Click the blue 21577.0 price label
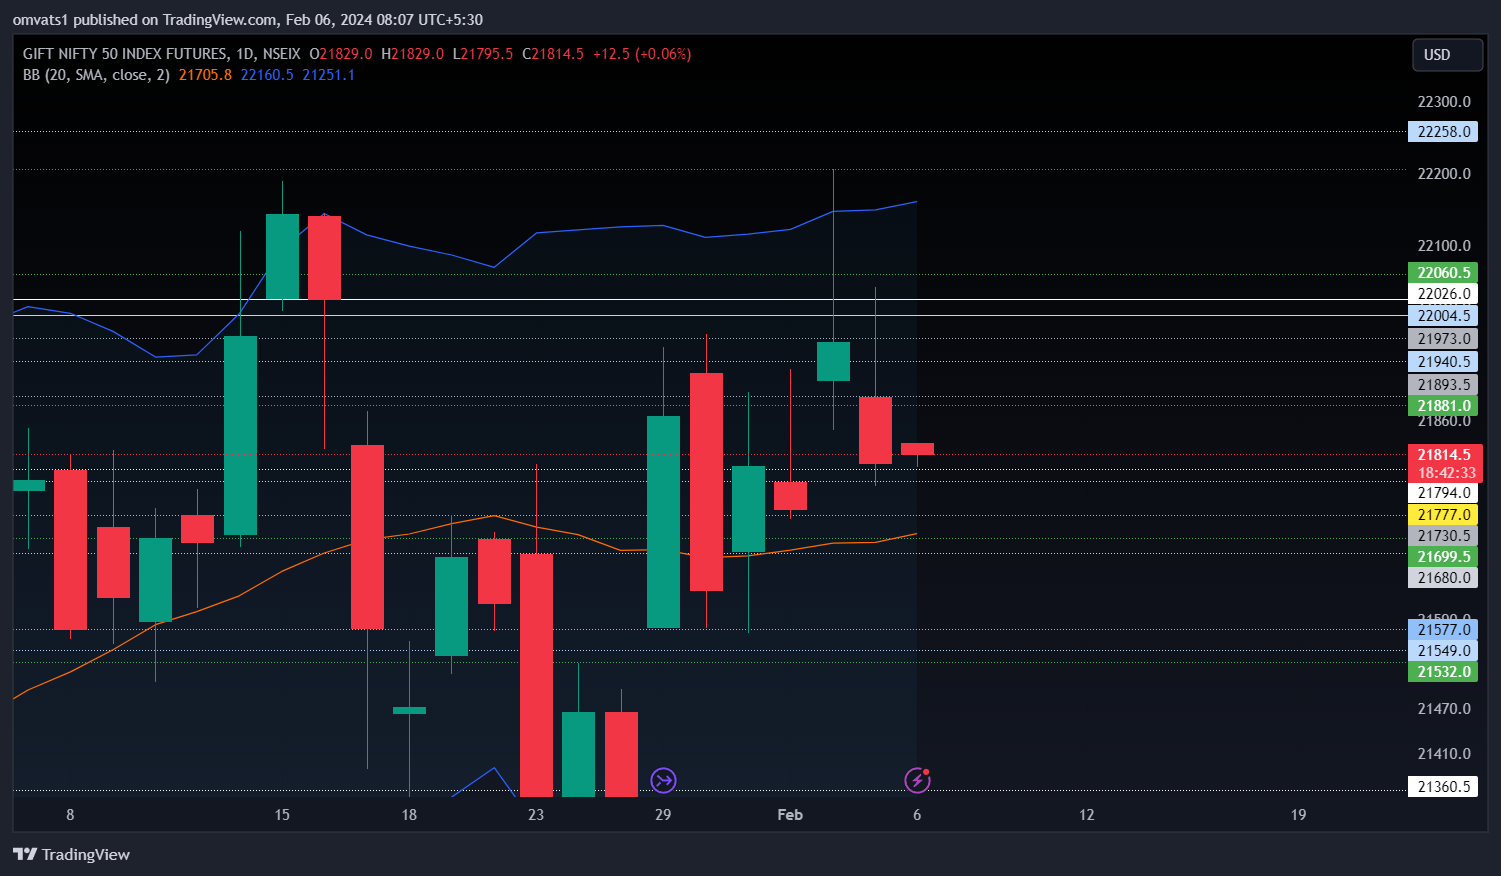The height and width of the screenshot is (876, 1501). coord(1442,630)
